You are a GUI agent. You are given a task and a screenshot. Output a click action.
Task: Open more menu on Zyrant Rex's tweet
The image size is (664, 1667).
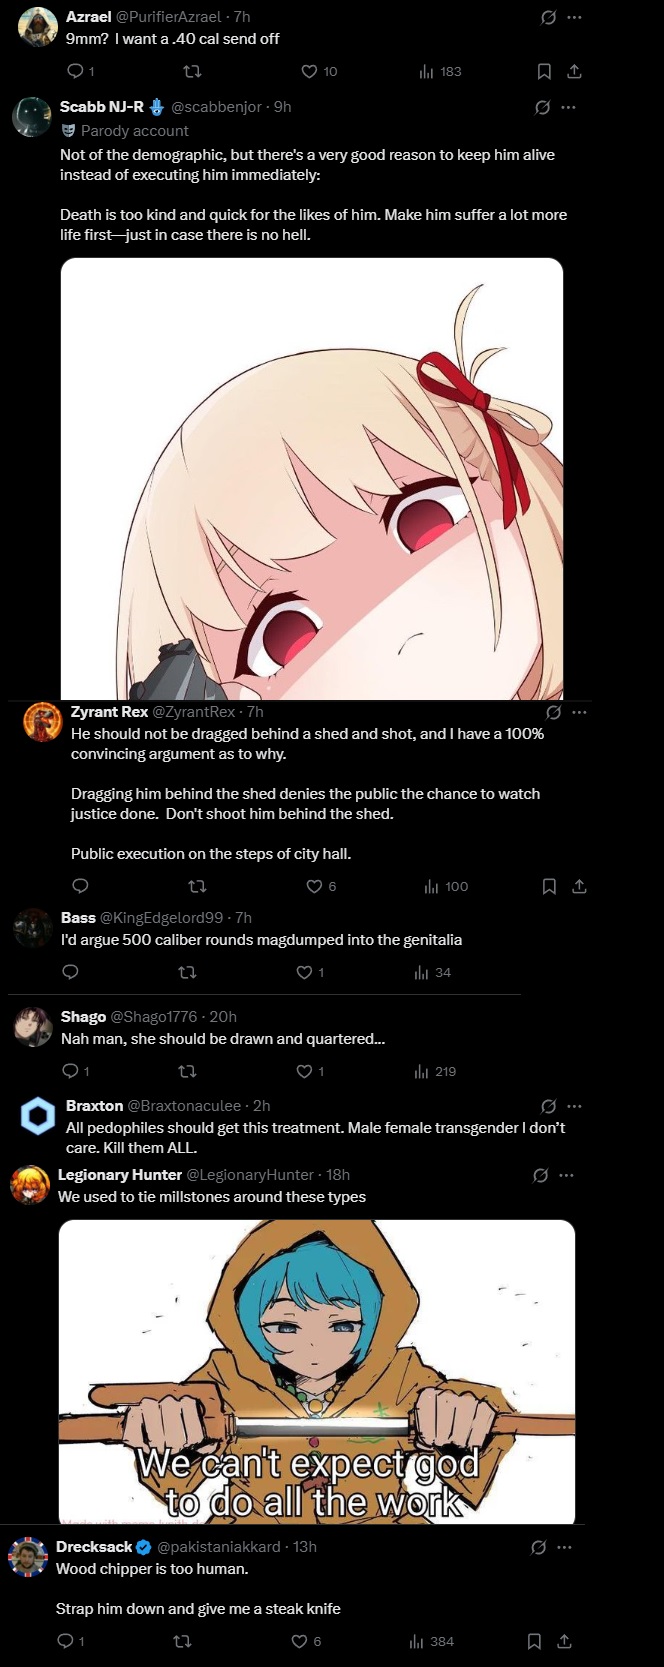click(x=580, y=712)
